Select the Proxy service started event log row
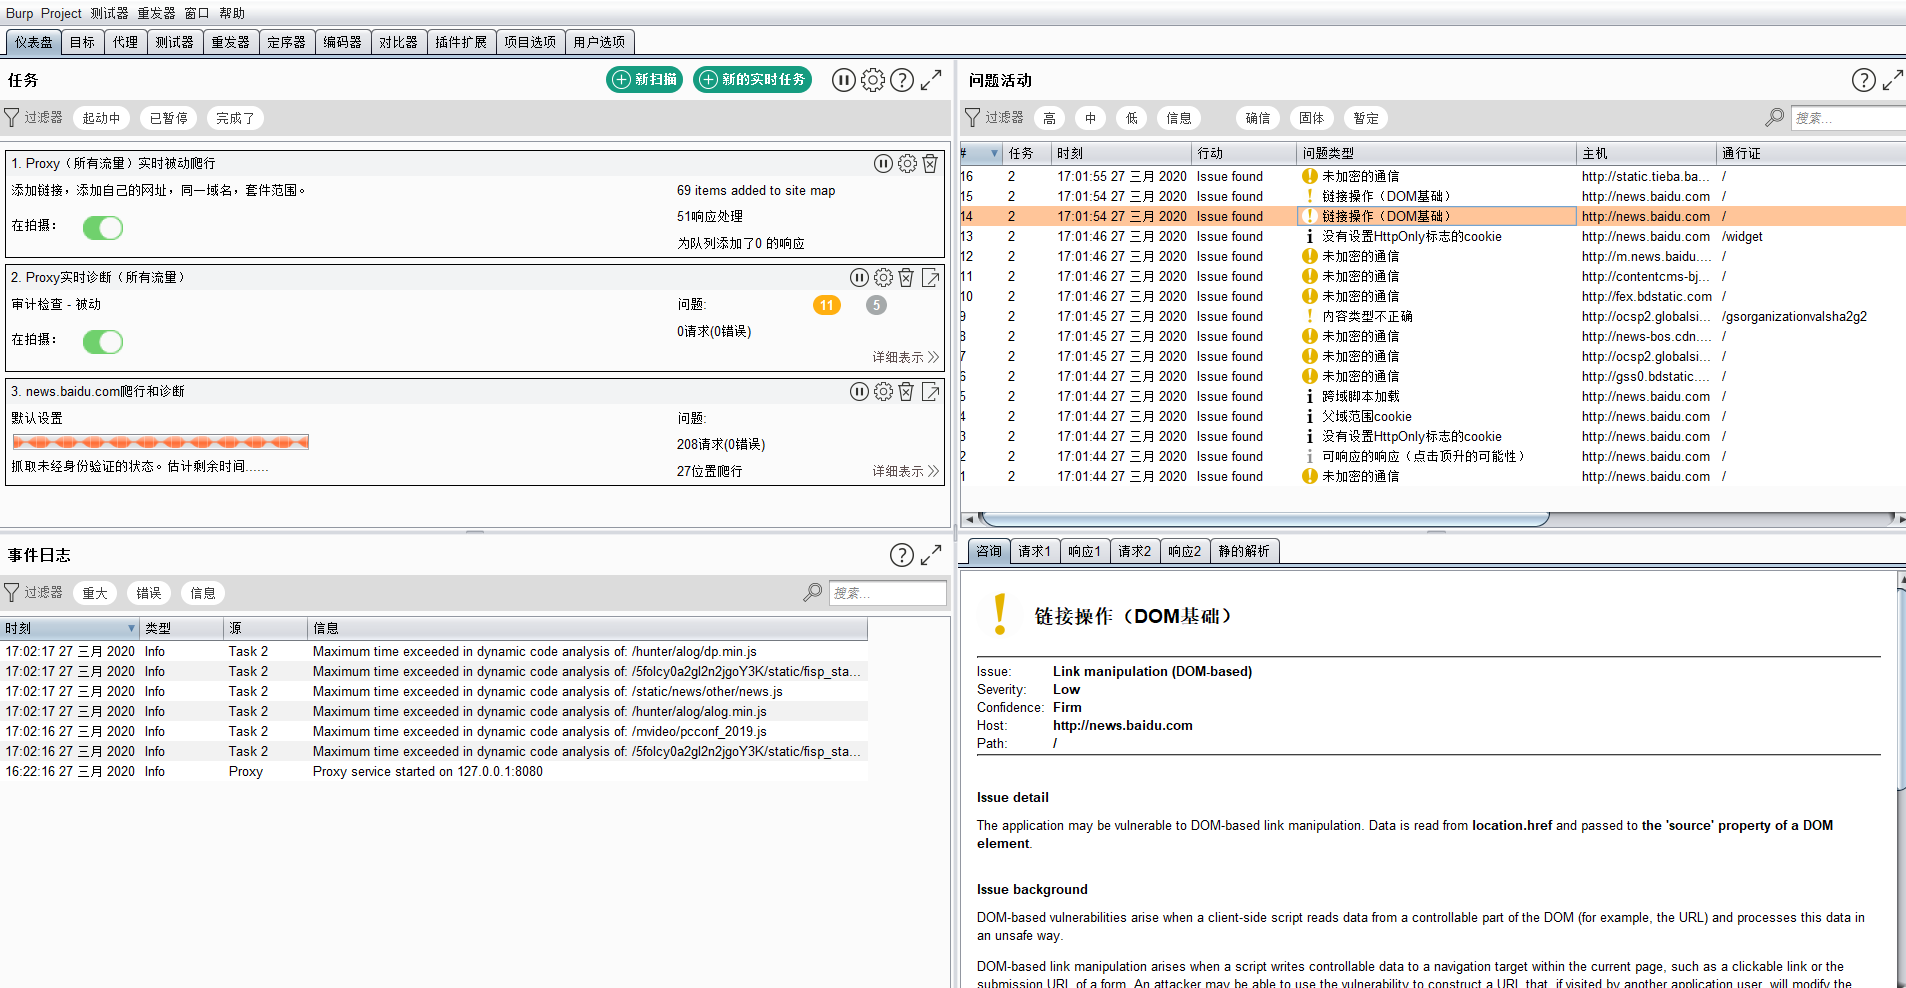Screen dimensions: 1906x988 [434, 771]
